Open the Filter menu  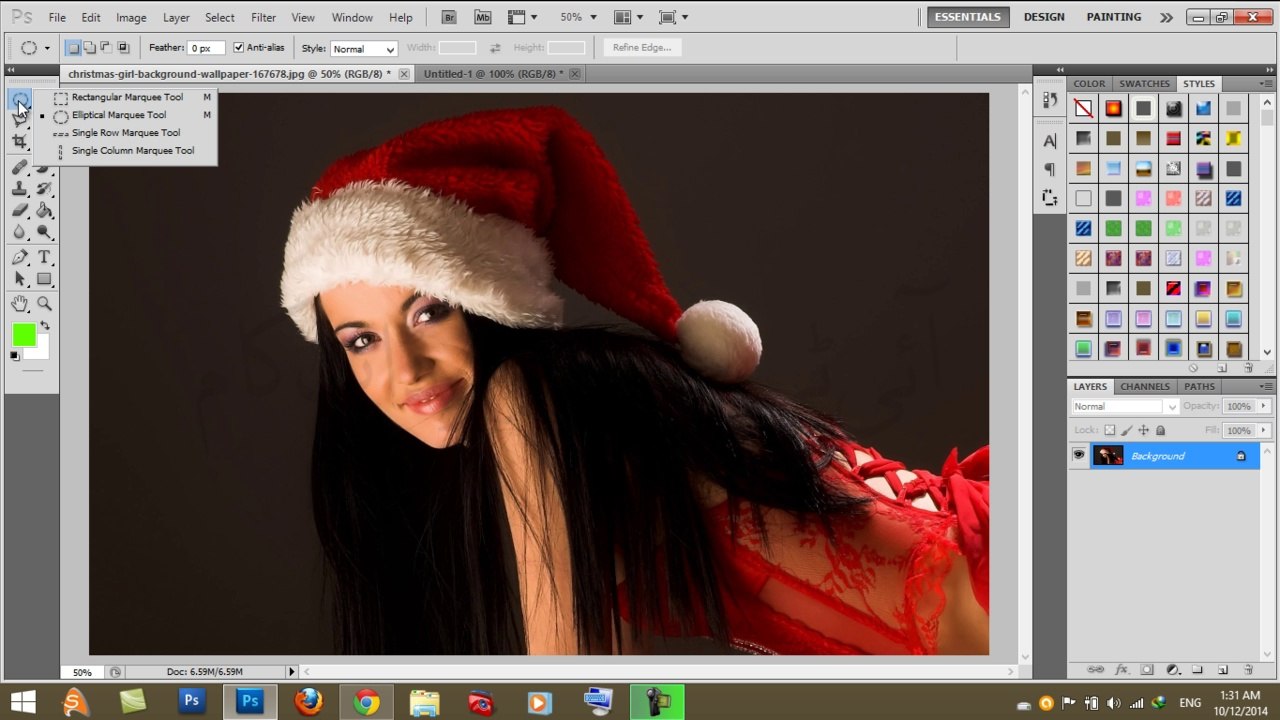(x=263, y=17)
